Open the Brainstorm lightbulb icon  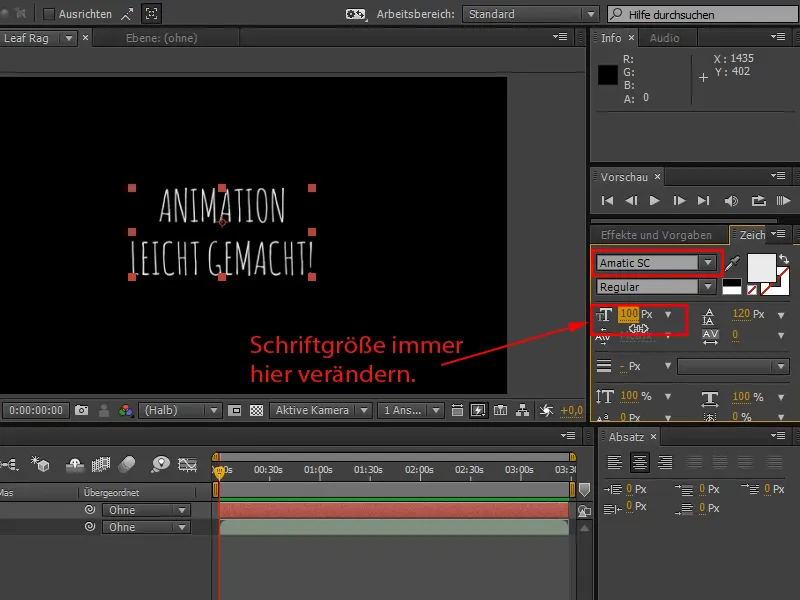(161, 464)
